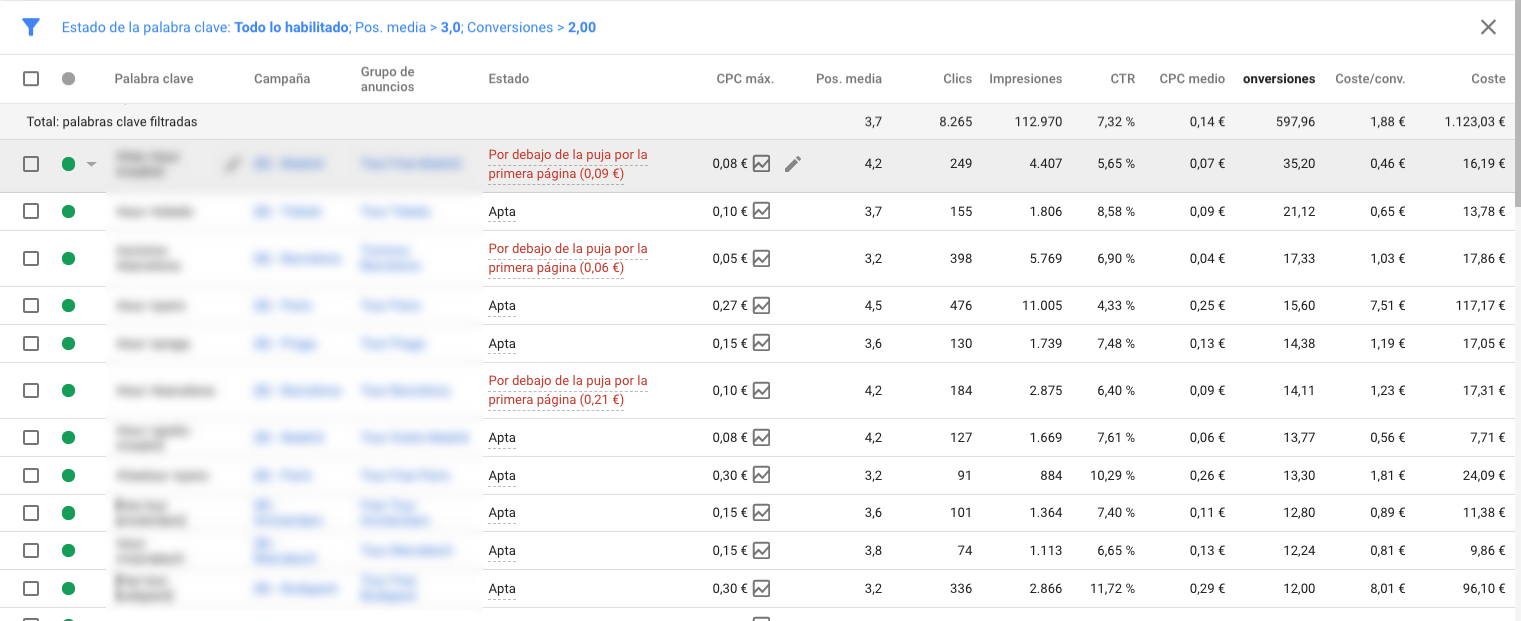Viewport: 1521px width, 621px height.
Task: Check the row with 476 clicks
Action: click(31, 305)
